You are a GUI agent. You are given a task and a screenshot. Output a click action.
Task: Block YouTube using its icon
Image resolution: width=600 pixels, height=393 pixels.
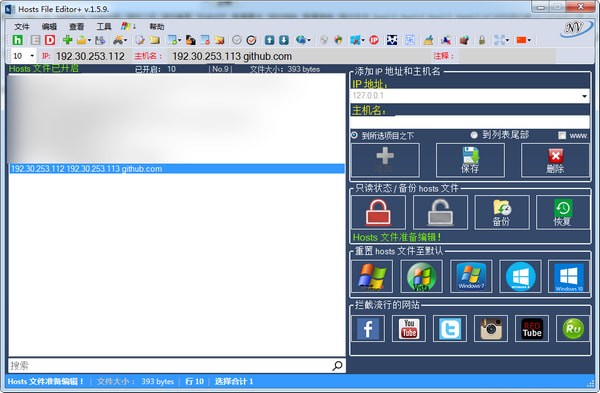(409, 328)
